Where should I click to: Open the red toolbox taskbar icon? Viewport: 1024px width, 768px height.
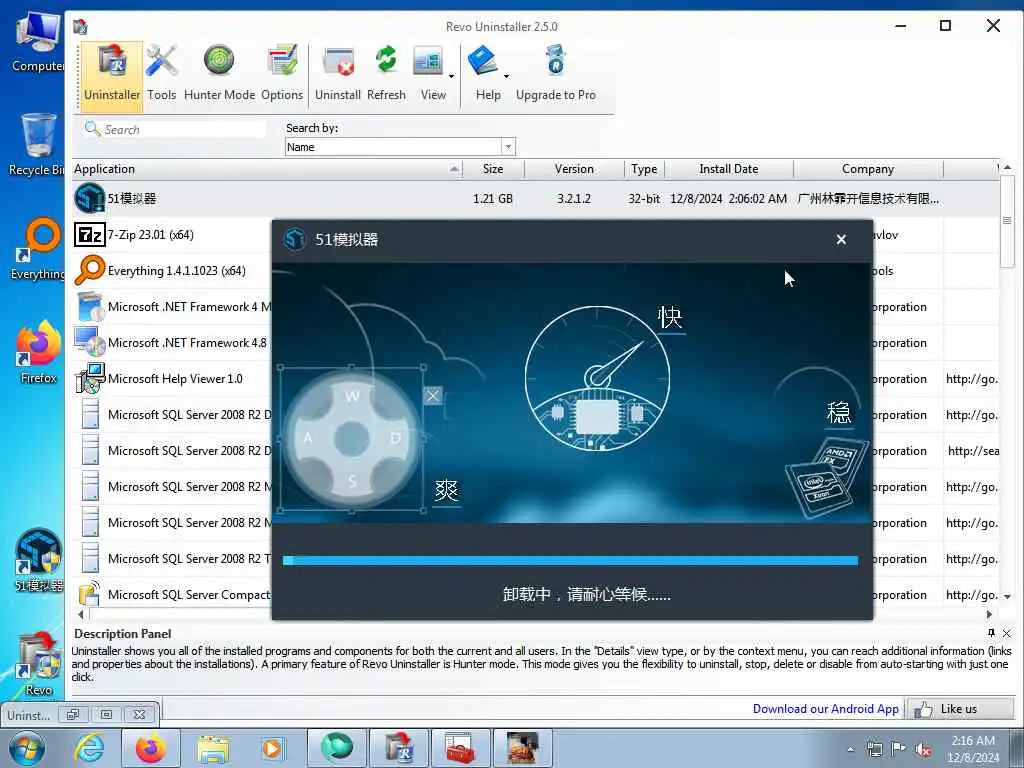(x=460, y=748)
